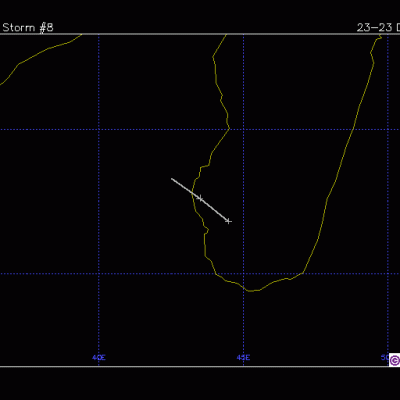Image resolution: width=400 pixels, height=400 pixels.
Task: Click the partially visible 50 longitude label
Action: (x=385, y=358)
